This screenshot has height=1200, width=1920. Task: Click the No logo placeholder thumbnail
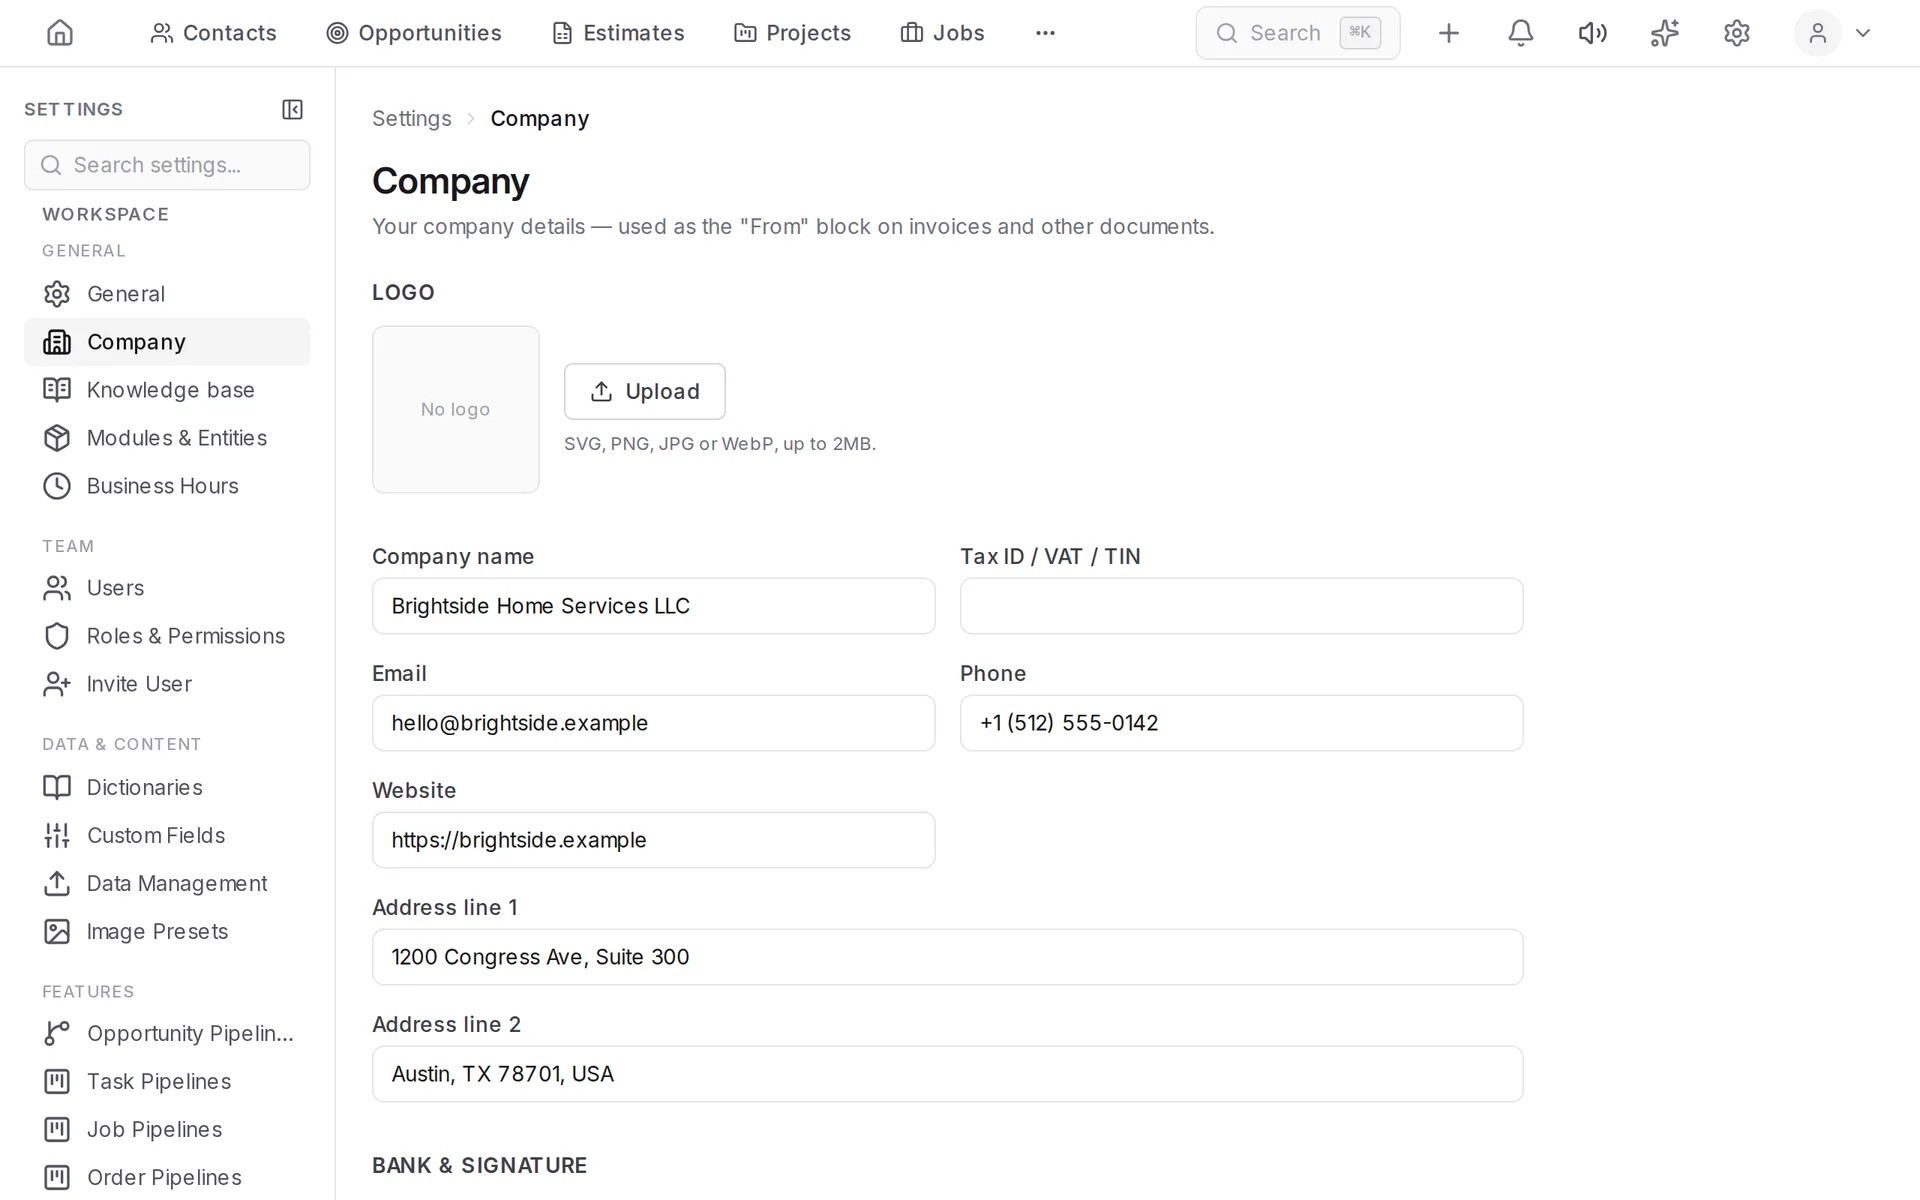tap(456, 409)
